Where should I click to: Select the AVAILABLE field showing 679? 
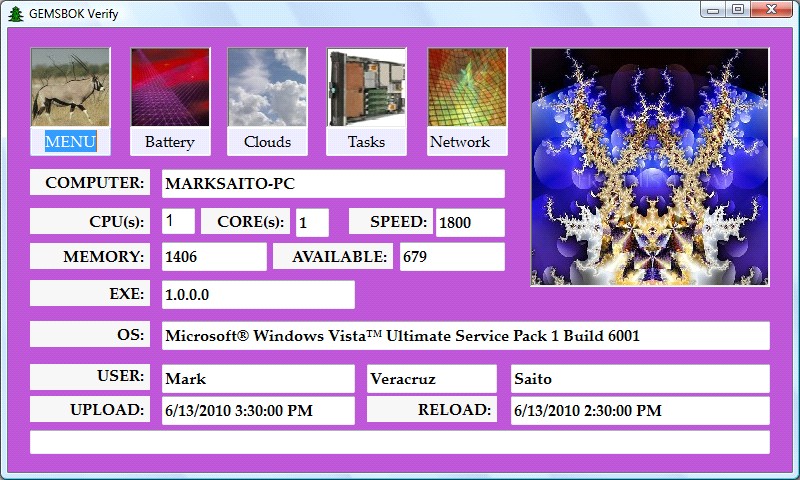click(453, 257)
